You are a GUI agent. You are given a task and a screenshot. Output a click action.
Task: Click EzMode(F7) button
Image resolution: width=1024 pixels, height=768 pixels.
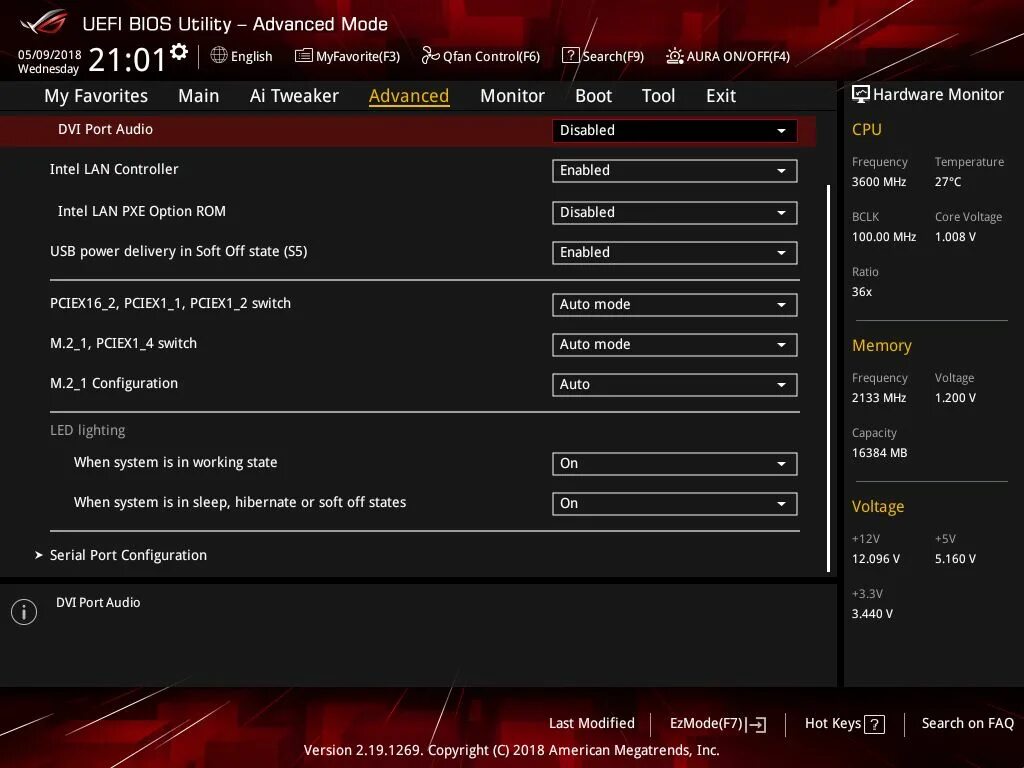[x=718, y=724]
